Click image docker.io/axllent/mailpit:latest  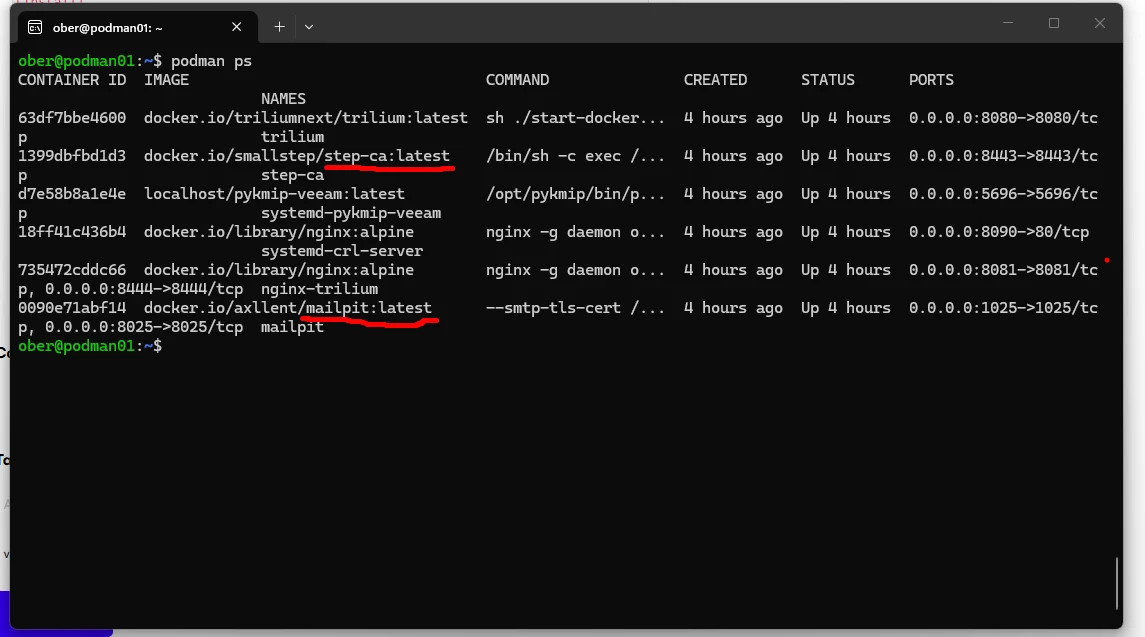pyautogui.click(x=288, y=308)
